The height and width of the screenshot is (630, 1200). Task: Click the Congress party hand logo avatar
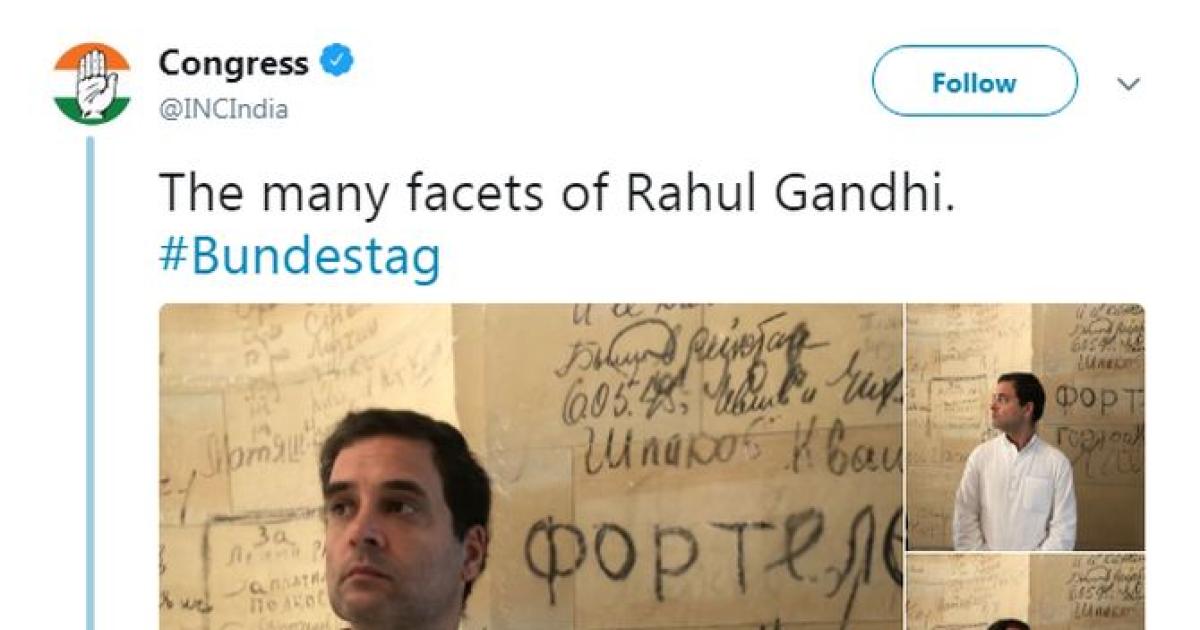tap(92, 83)
